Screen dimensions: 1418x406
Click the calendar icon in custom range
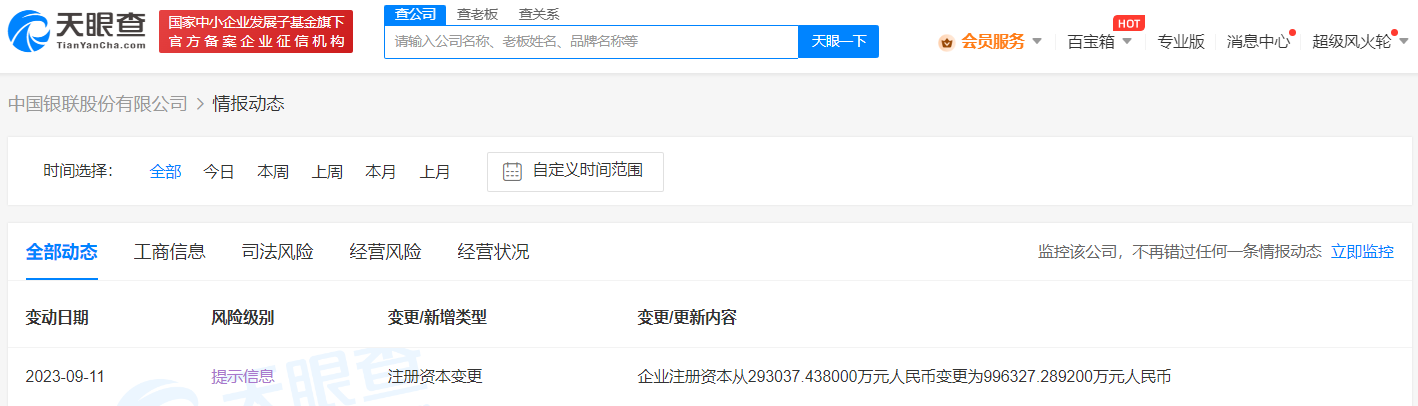(x=512, y=171)
